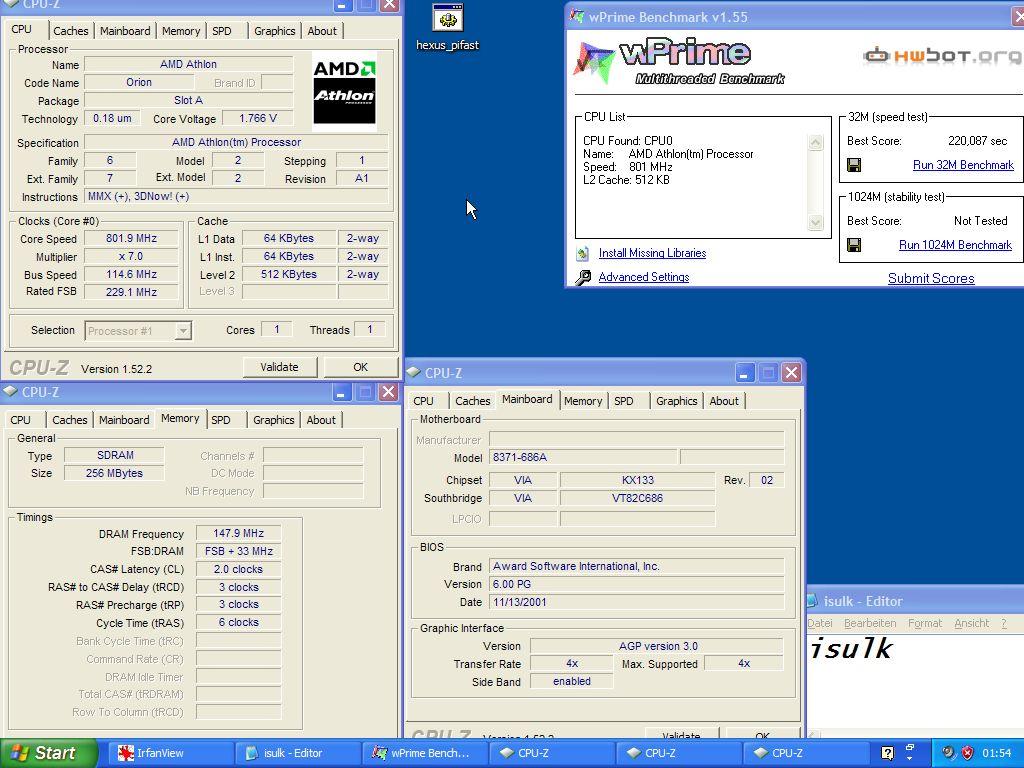Click the isulk text in Editor
Image resolution: width=1024 pixels, height=768 pixels.
pos(850,648)
